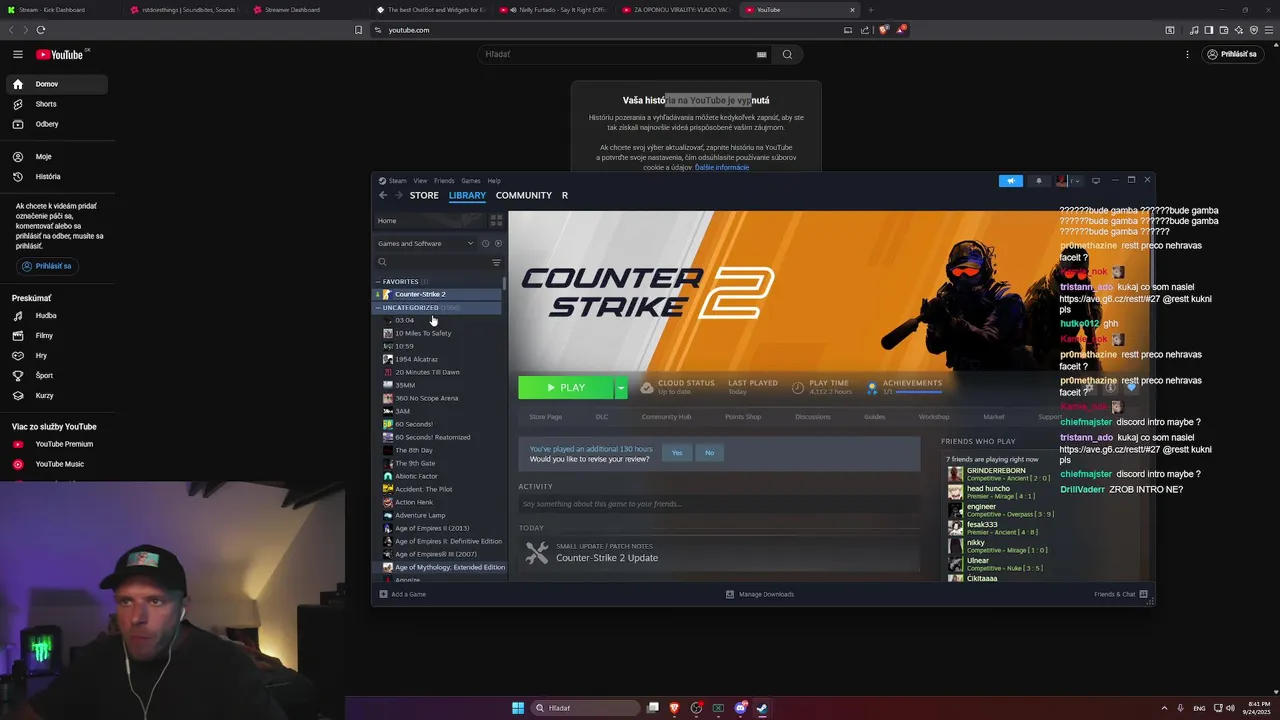Screen dimensions: 1280x720
Task: Open YouTube hamburger guide menu
Action: (x=18, y=54)
